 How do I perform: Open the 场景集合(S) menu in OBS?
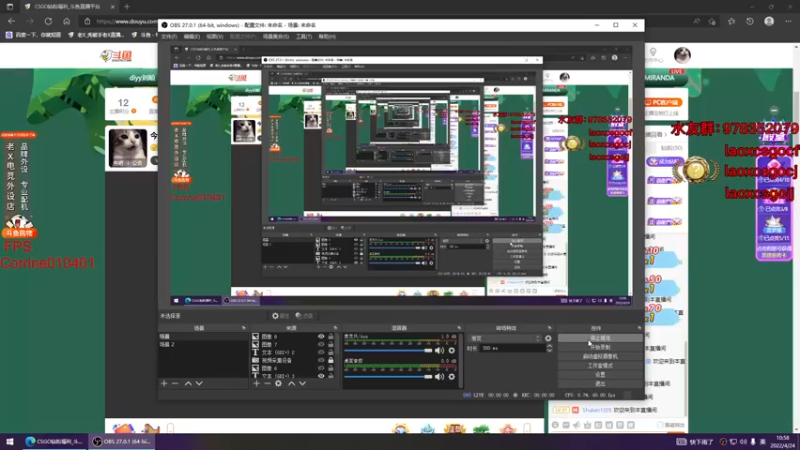pyautogui.click(x=276, y=37)
